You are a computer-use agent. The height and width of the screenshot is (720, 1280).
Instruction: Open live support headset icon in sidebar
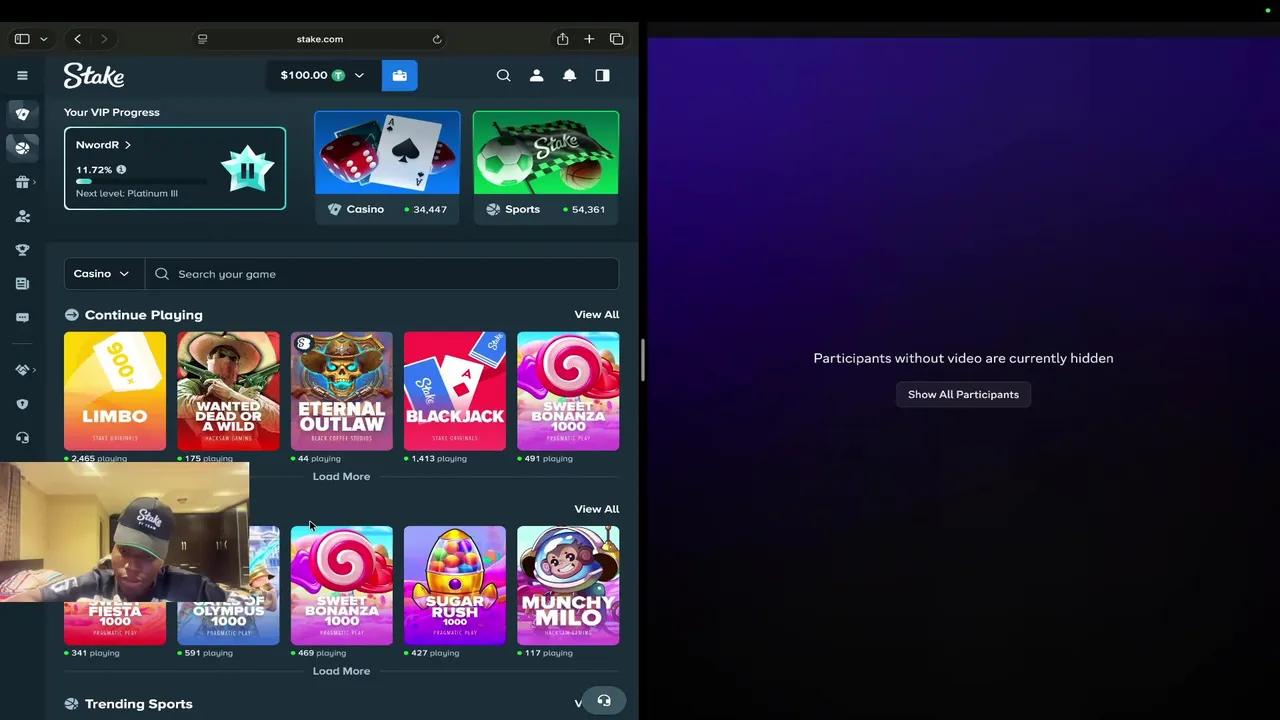[22, 438]
